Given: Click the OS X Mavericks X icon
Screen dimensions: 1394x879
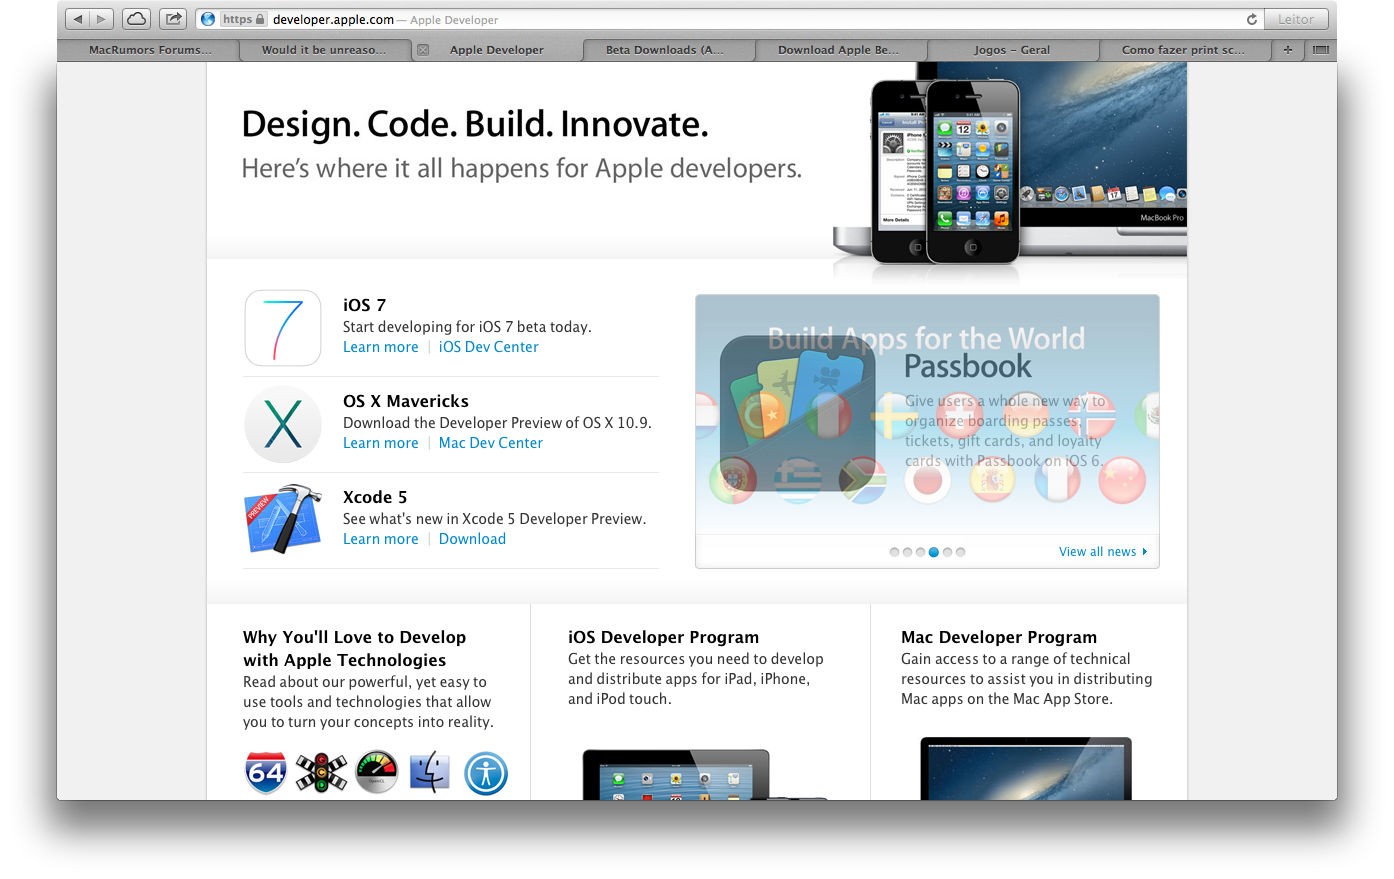Looking at the screenshot, I should click(x=283, y=424).
